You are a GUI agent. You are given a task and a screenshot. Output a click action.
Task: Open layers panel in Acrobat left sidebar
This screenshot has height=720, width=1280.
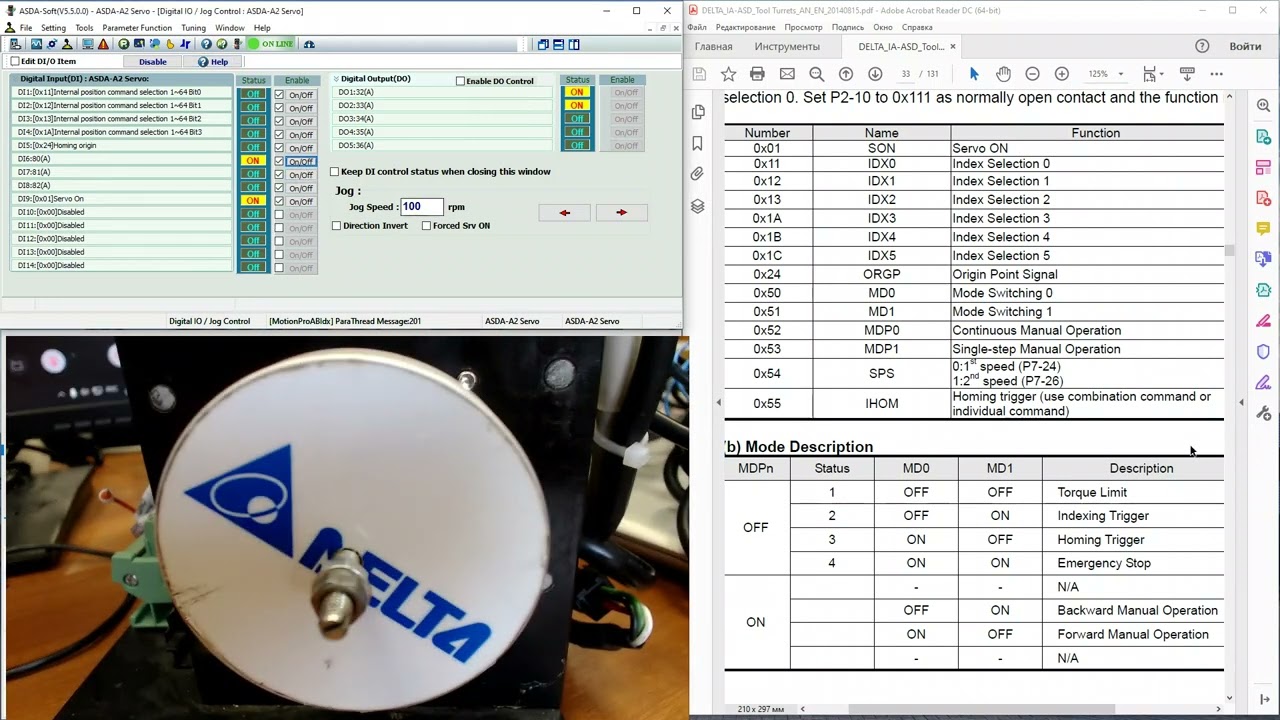pyautogui.click(x=698, y=206)
